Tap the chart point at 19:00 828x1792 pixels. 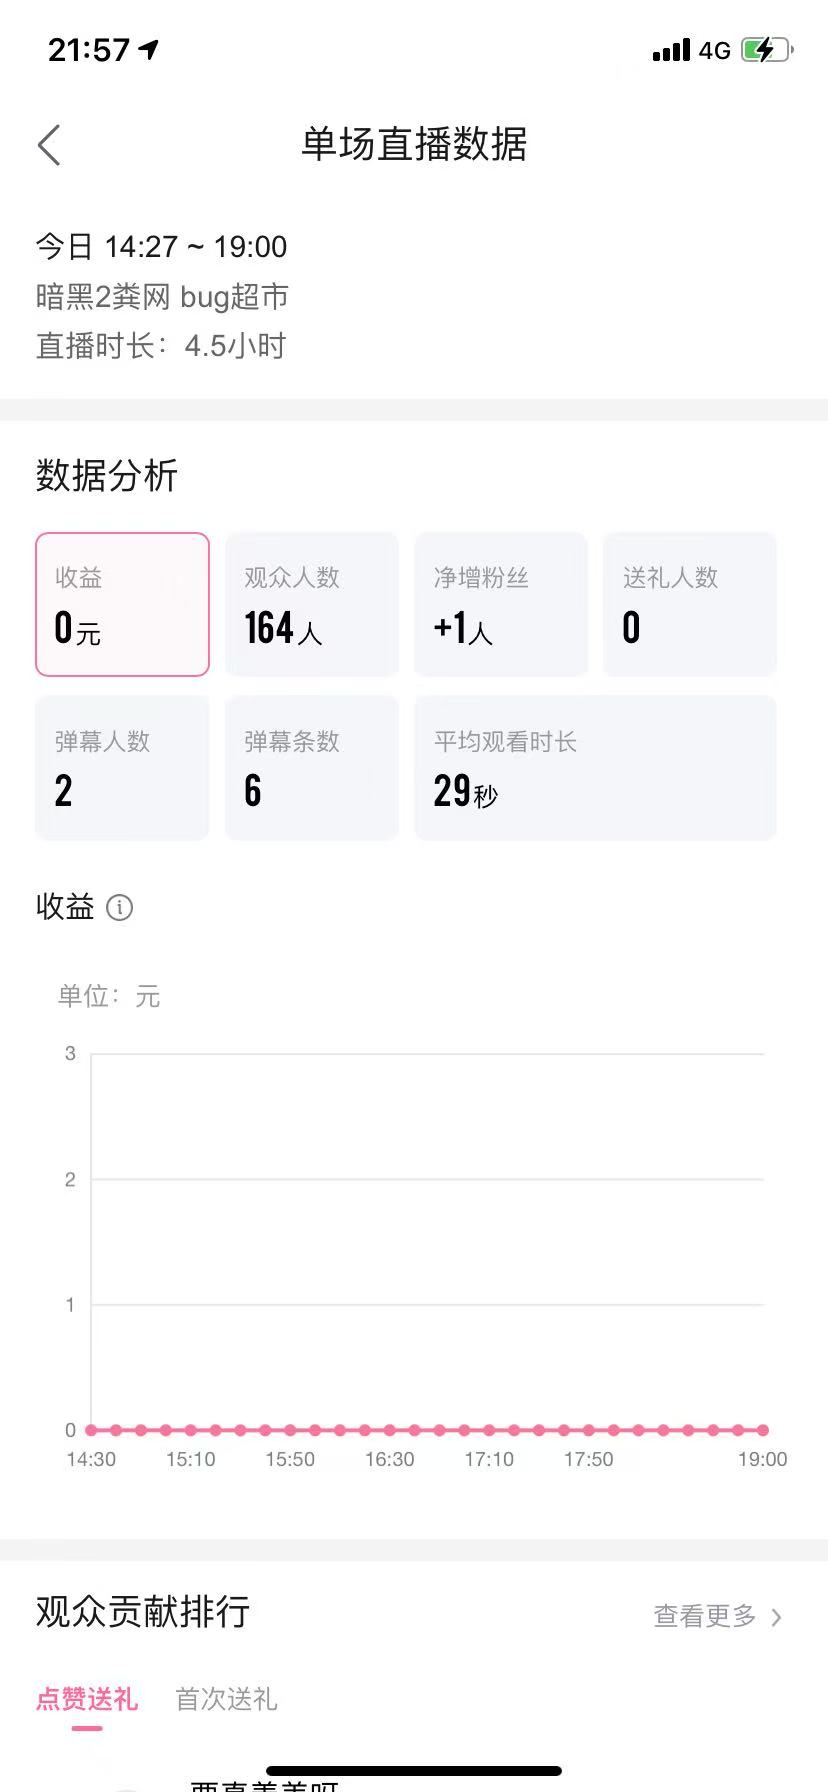point(763,1430)
